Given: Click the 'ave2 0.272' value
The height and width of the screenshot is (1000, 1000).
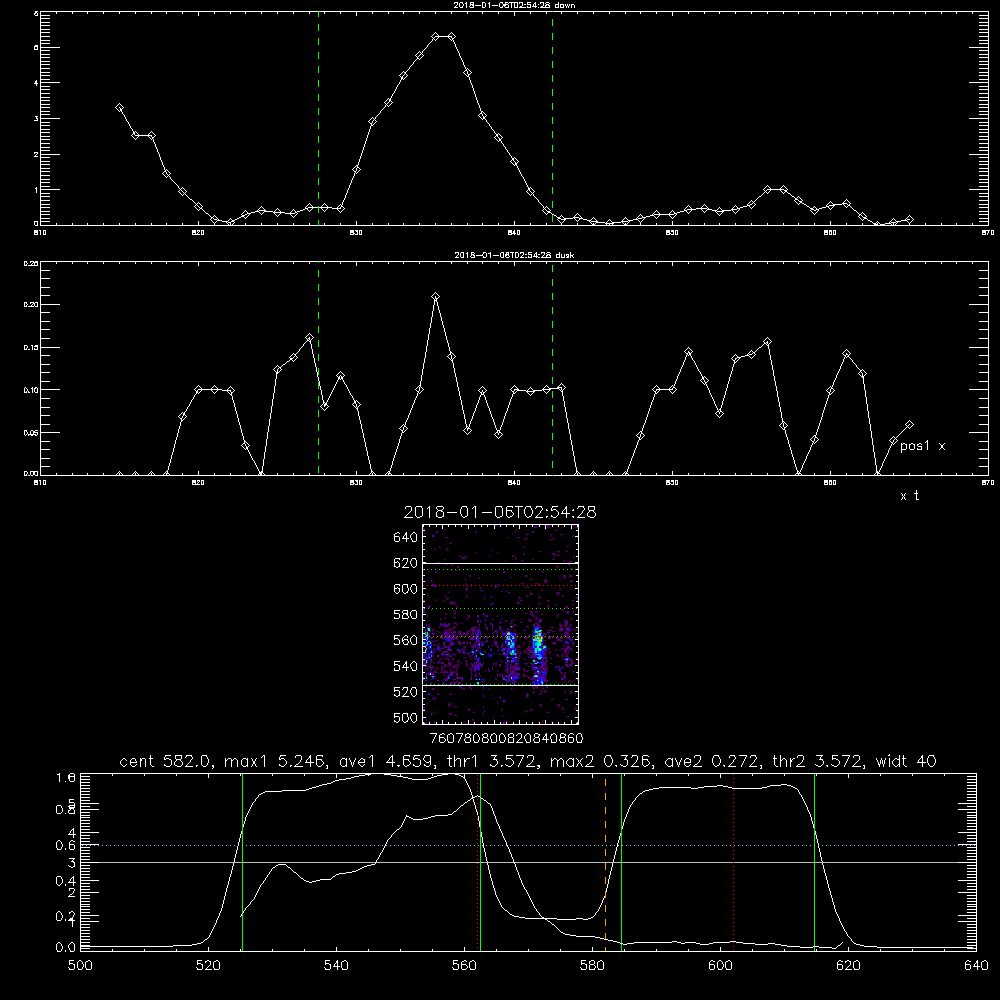Looking at the screenshot, I should (x=714, y=761).
